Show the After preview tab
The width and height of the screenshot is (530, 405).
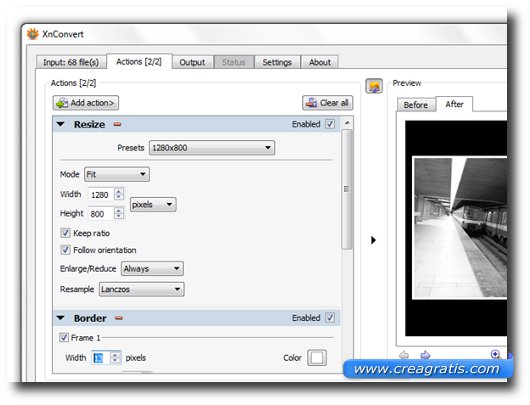point(454,104)
